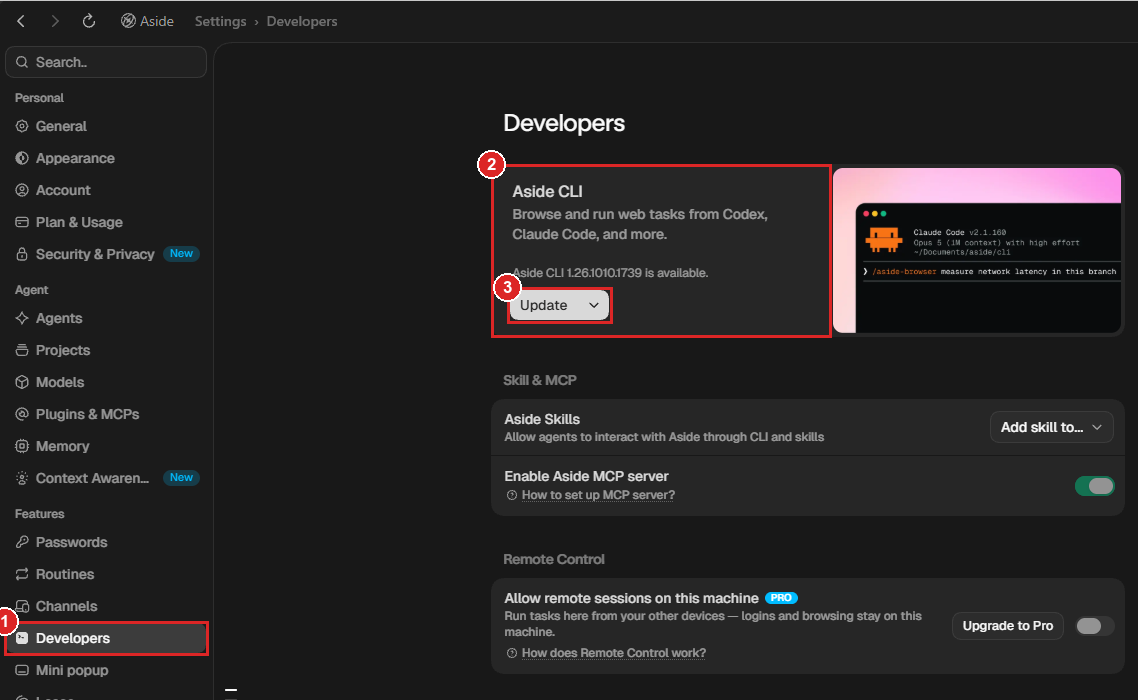Viewport: 1138px width, 700px height.
Task: Click the Aside Skills row title
Action: (542, 419)
